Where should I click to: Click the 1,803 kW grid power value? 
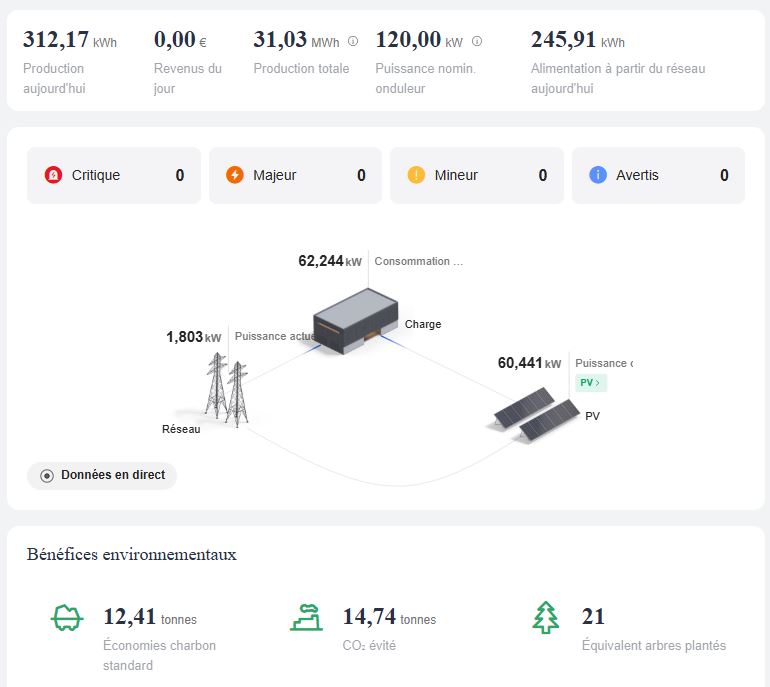[193, 337]
